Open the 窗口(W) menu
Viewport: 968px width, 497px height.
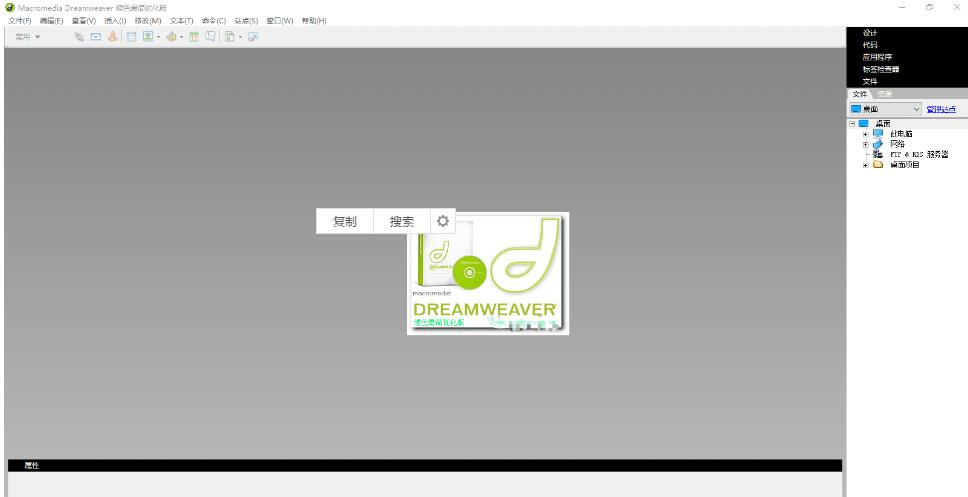click(x=280, y=20)
